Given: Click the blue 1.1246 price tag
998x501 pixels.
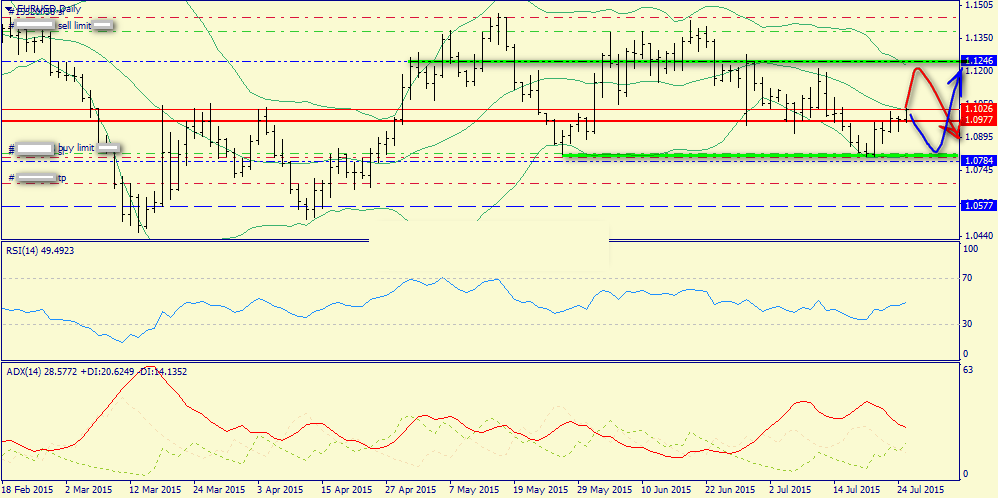Looking at the screenshot, I should tap(978, 61).
